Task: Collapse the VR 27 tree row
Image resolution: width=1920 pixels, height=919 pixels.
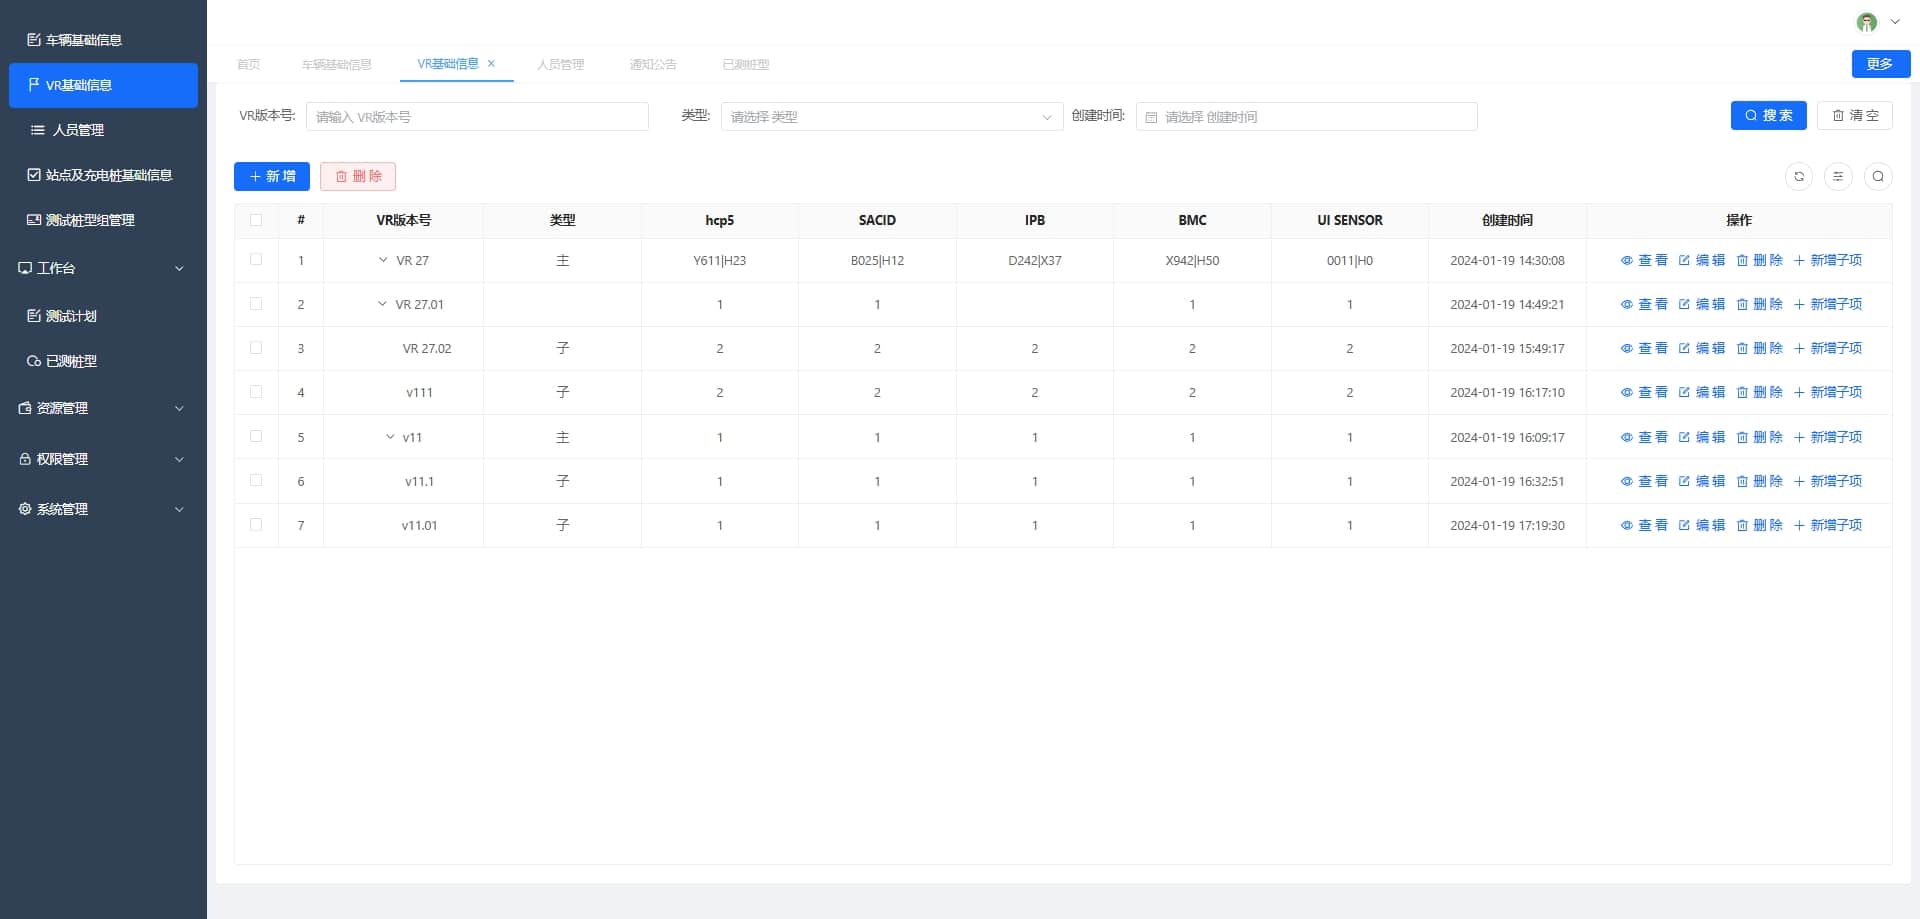Action: click(383, 260)
